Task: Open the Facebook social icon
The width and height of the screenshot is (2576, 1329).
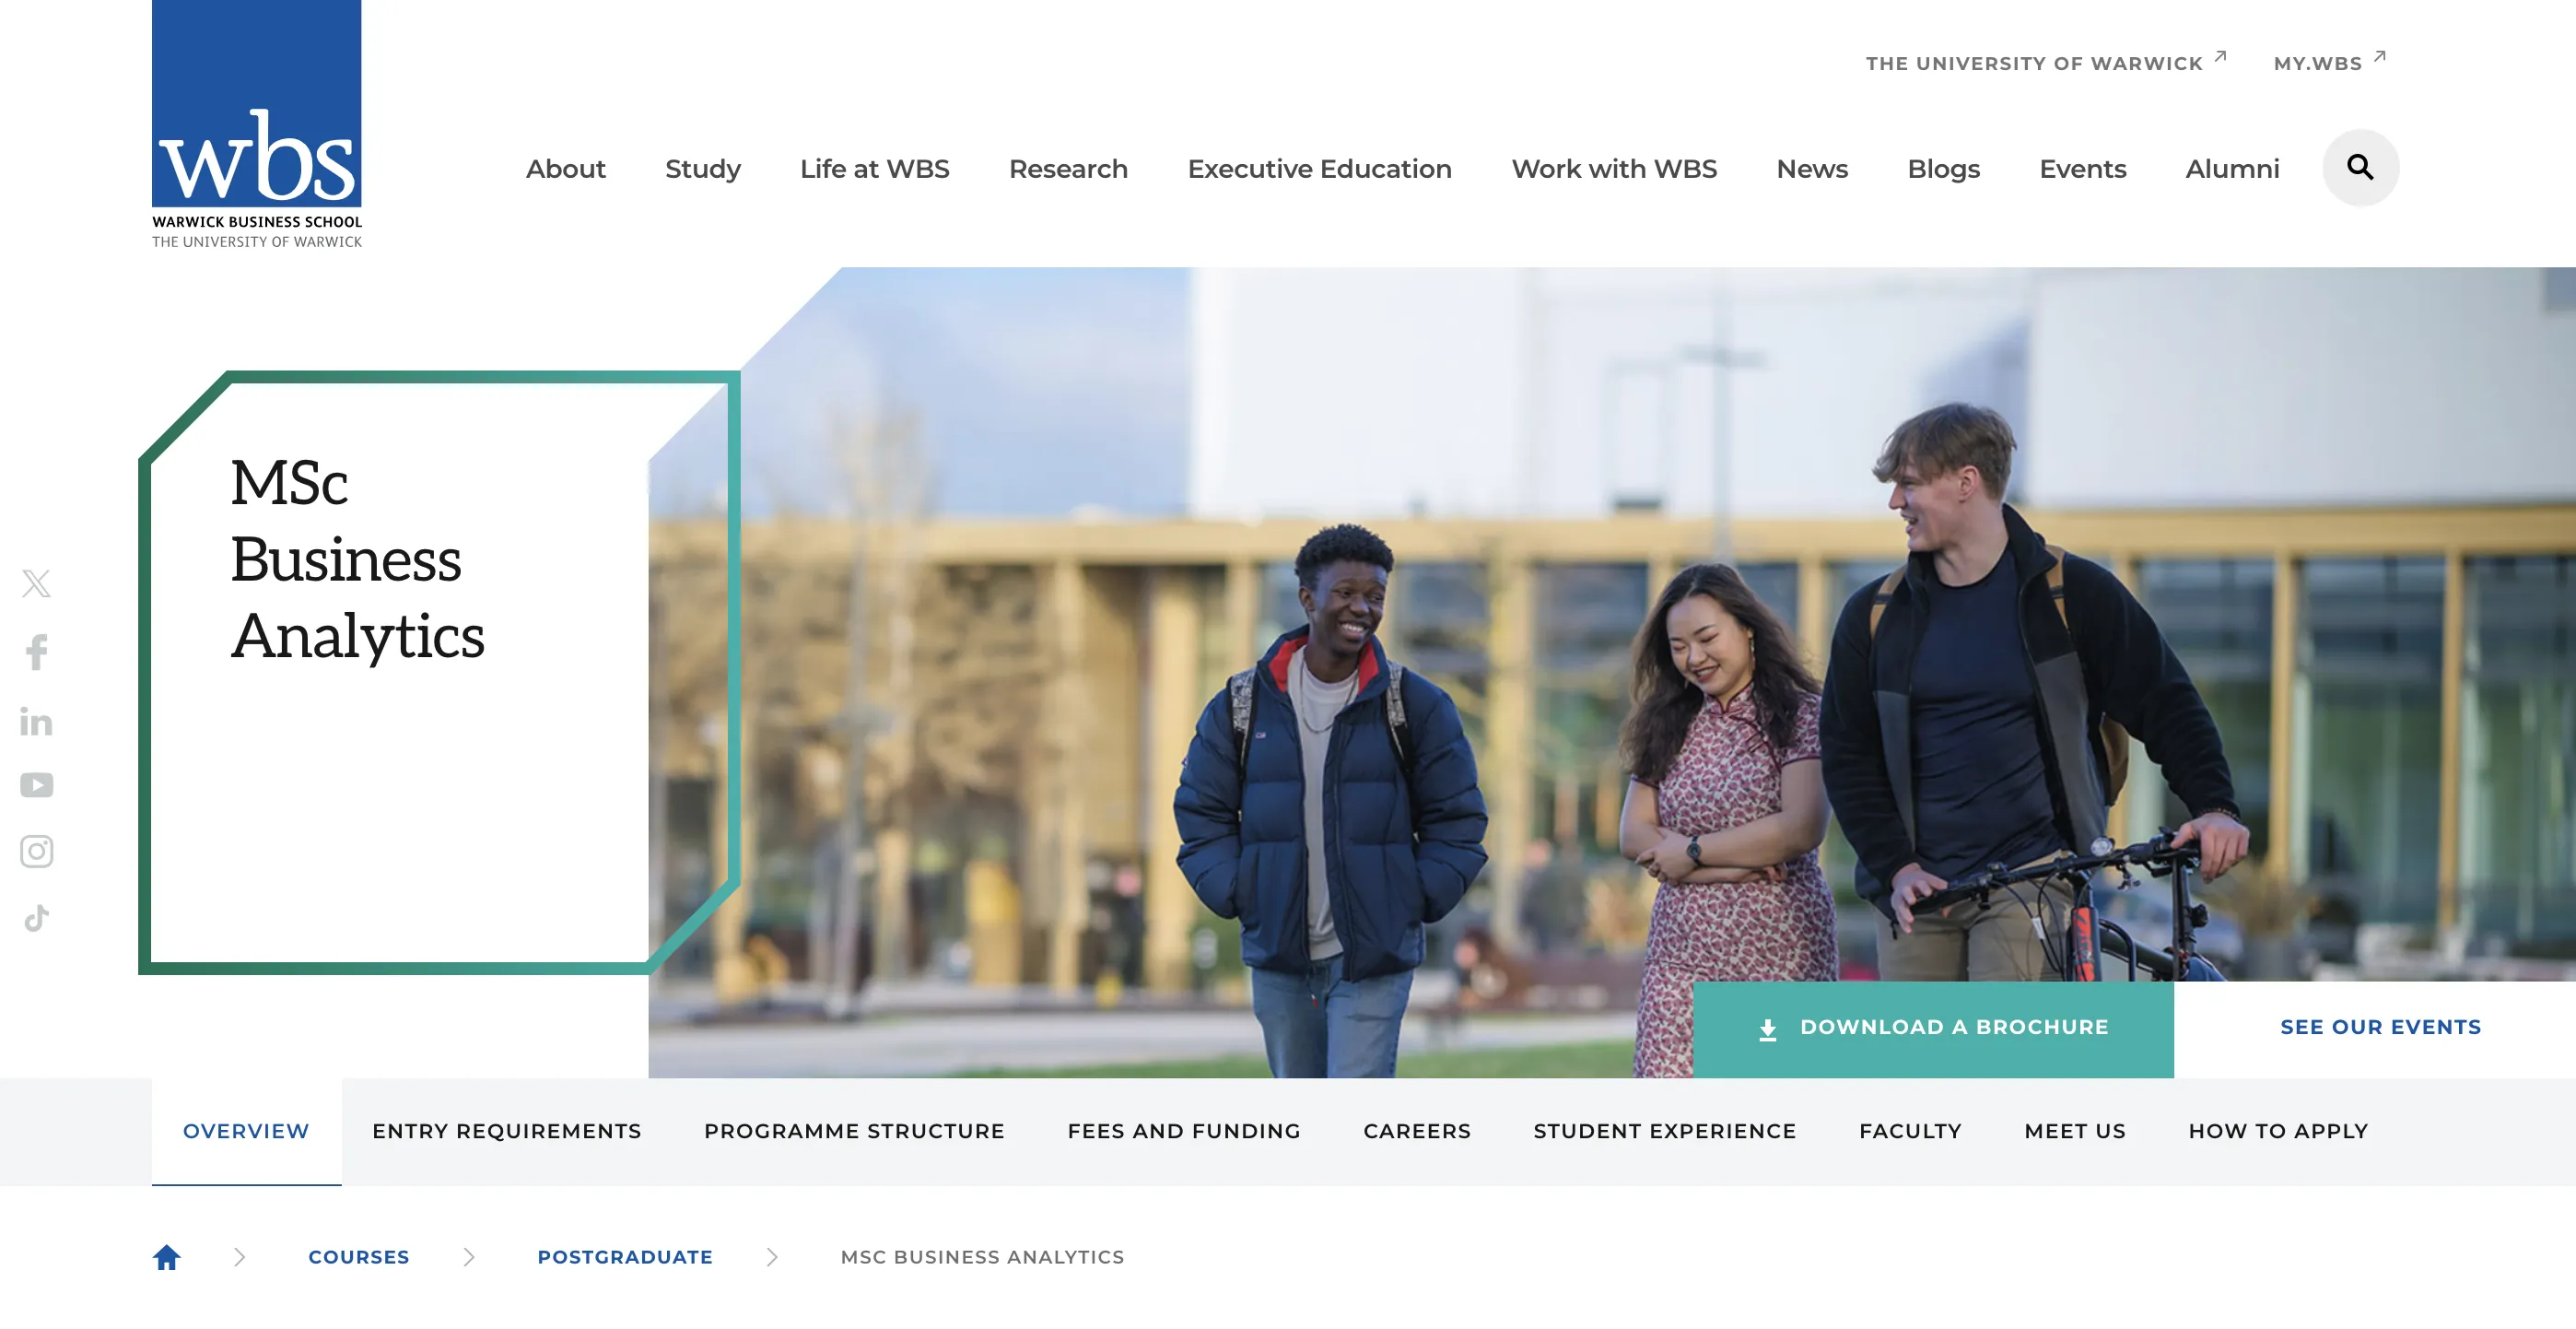Action: coord(37,652)
